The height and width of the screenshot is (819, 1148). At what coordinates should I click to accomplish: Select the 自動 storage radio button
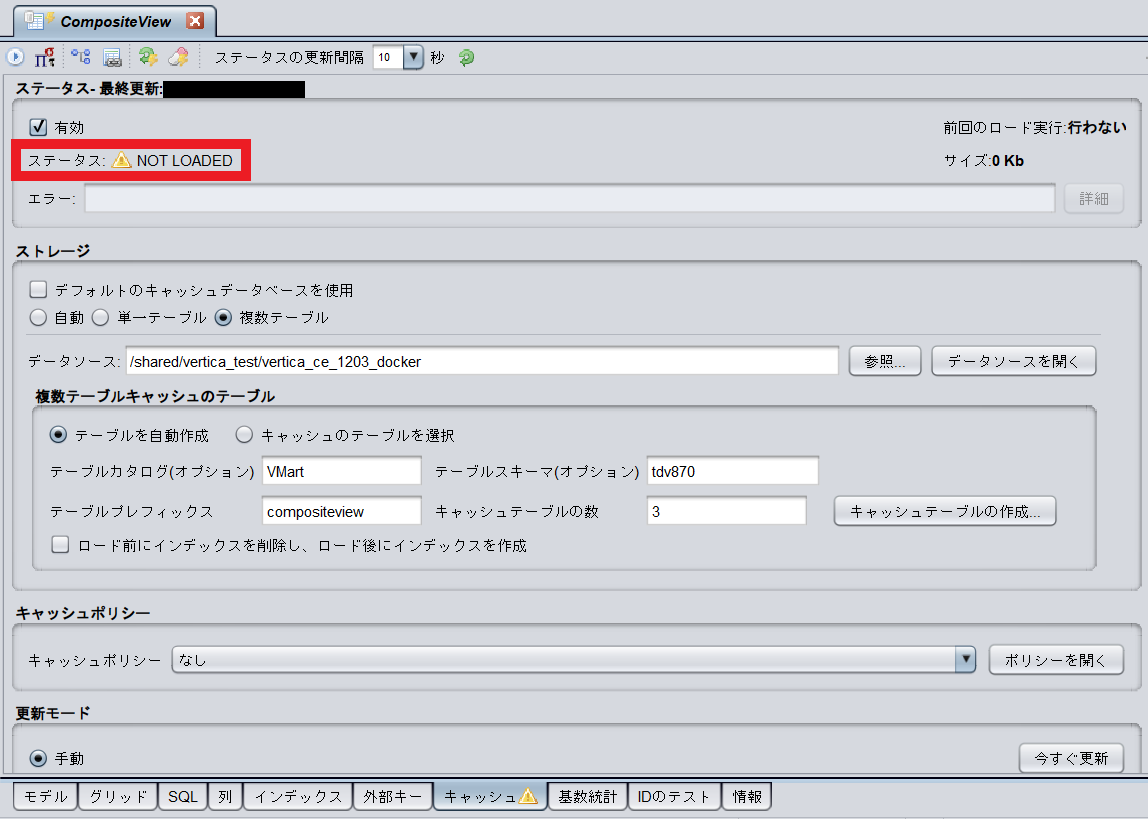(38, 318)
